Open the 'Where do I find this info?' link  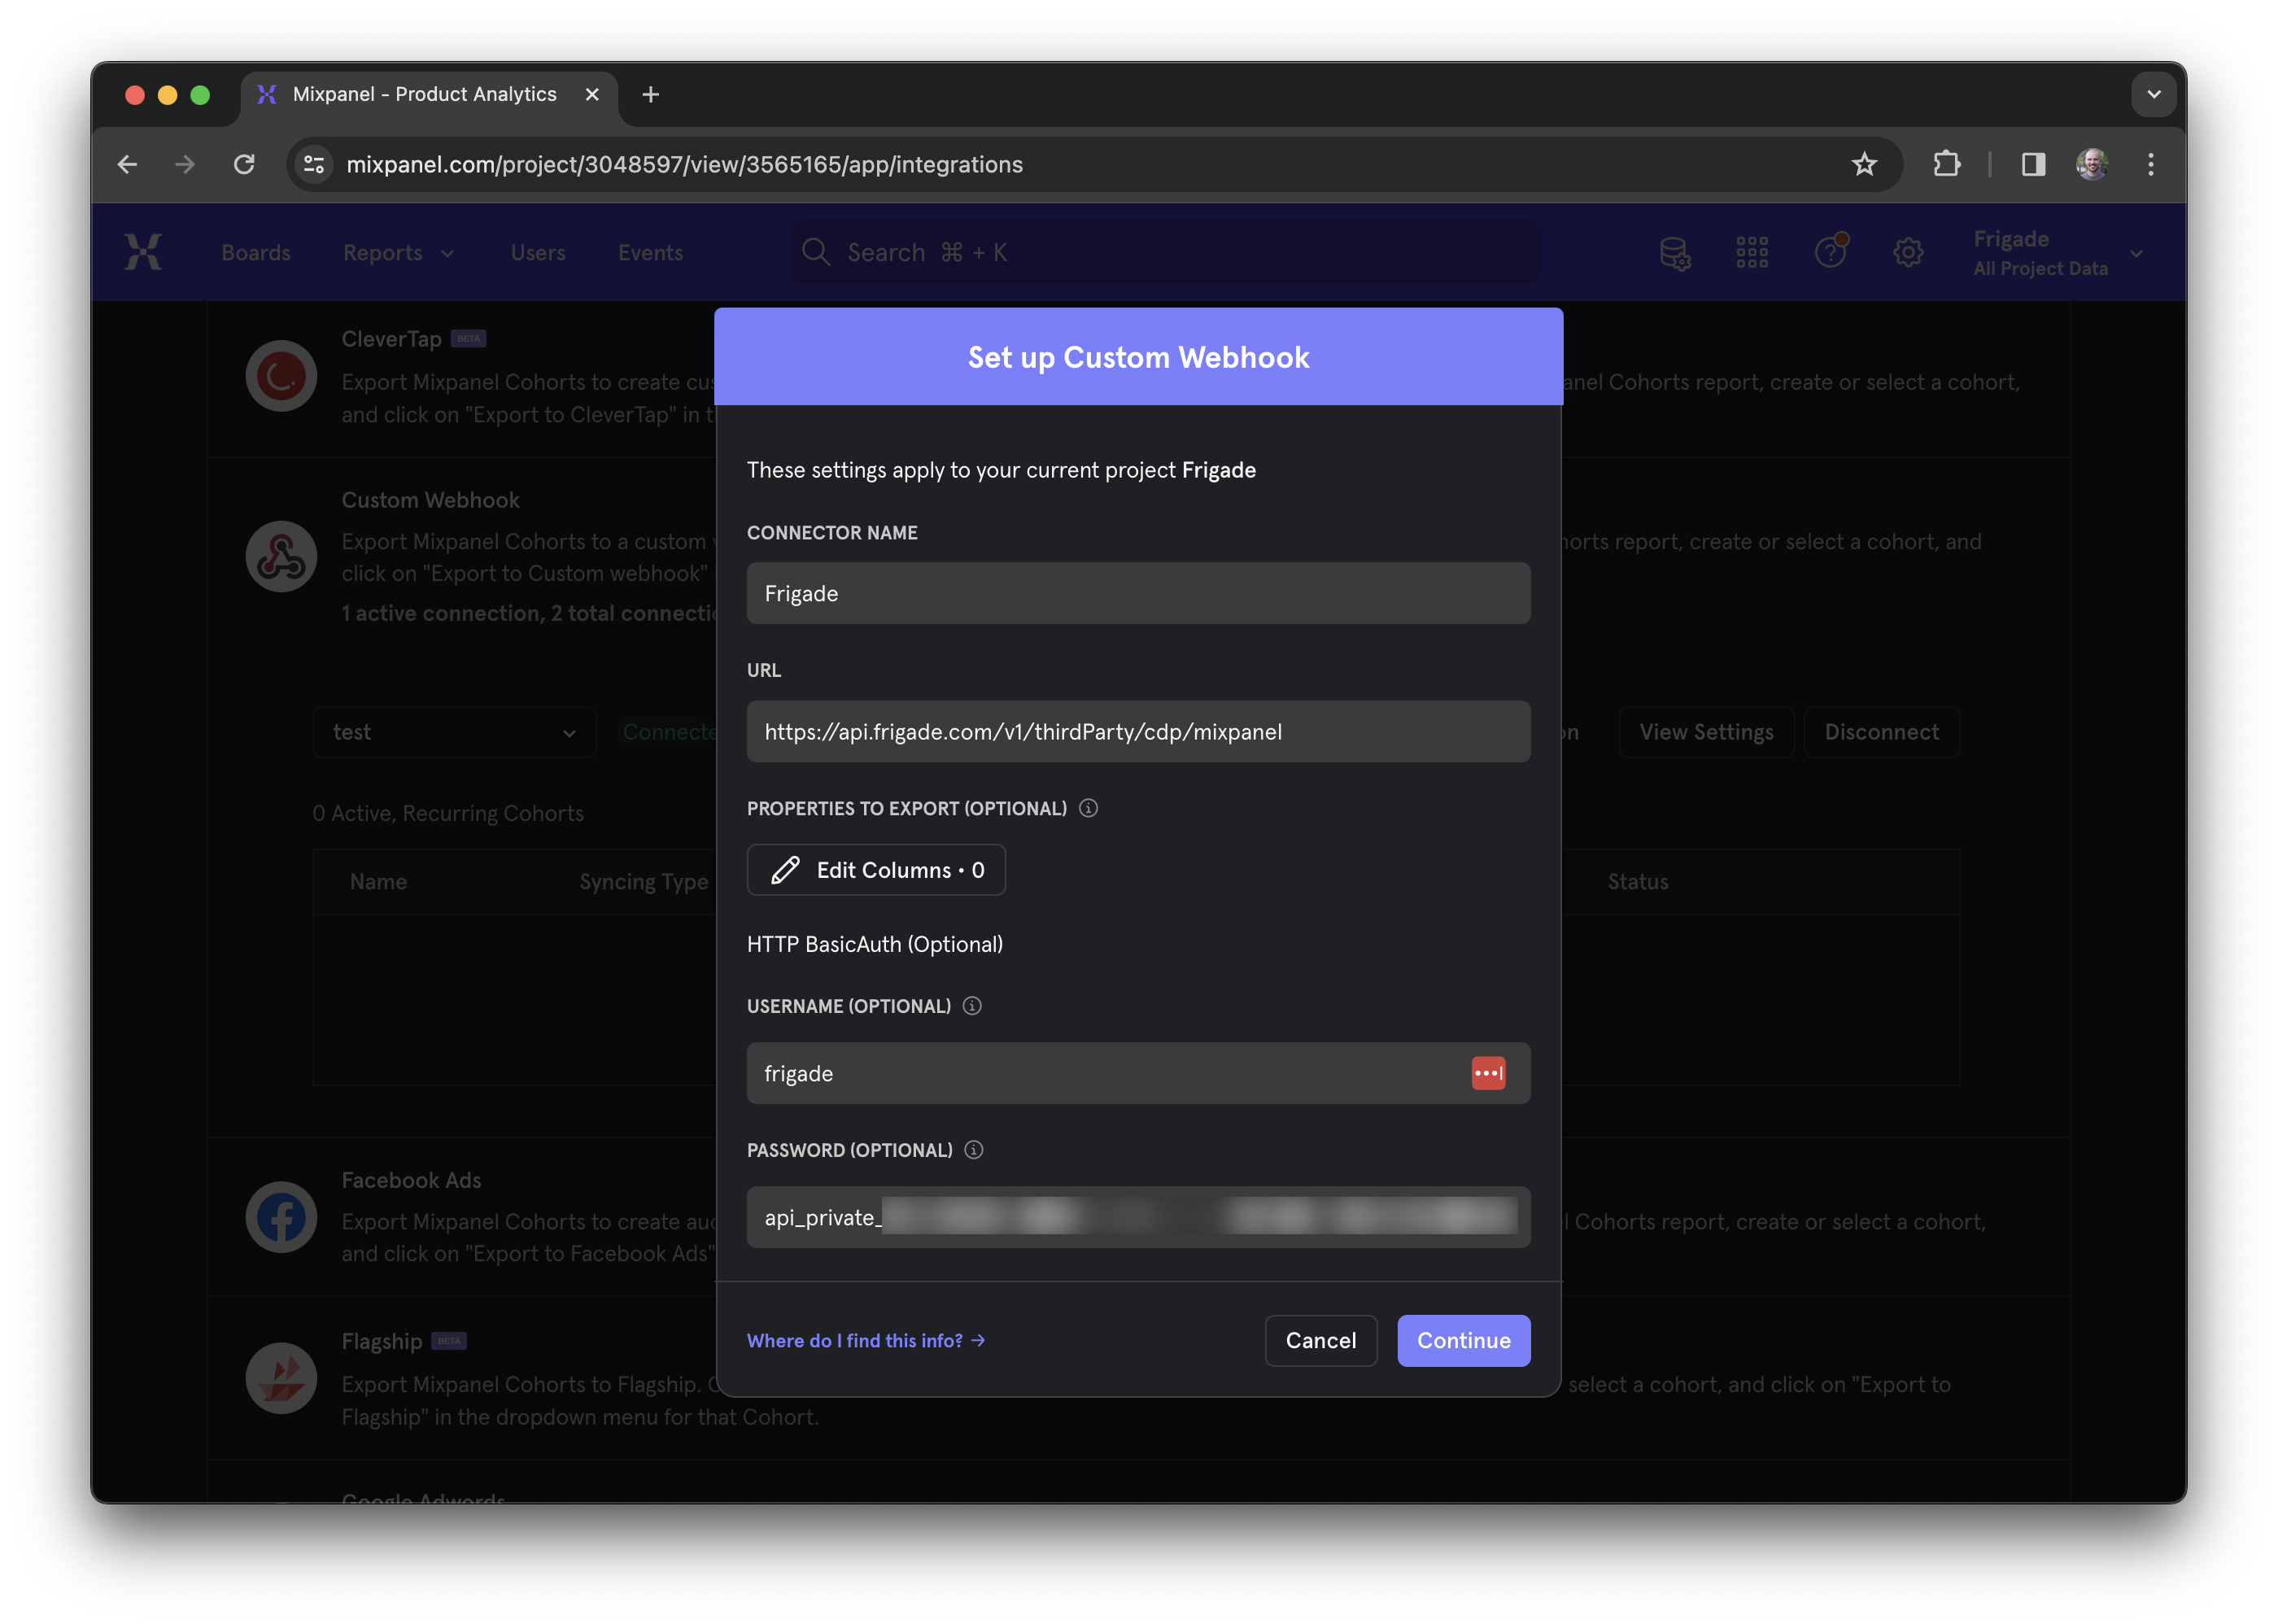tap(865, 1340)
